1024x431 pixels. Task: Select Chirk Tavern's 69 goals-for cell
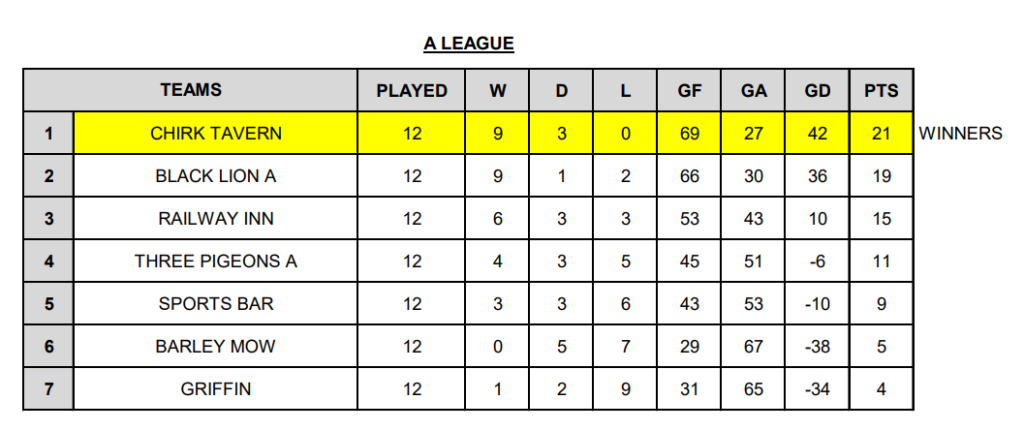pos(690,133)
